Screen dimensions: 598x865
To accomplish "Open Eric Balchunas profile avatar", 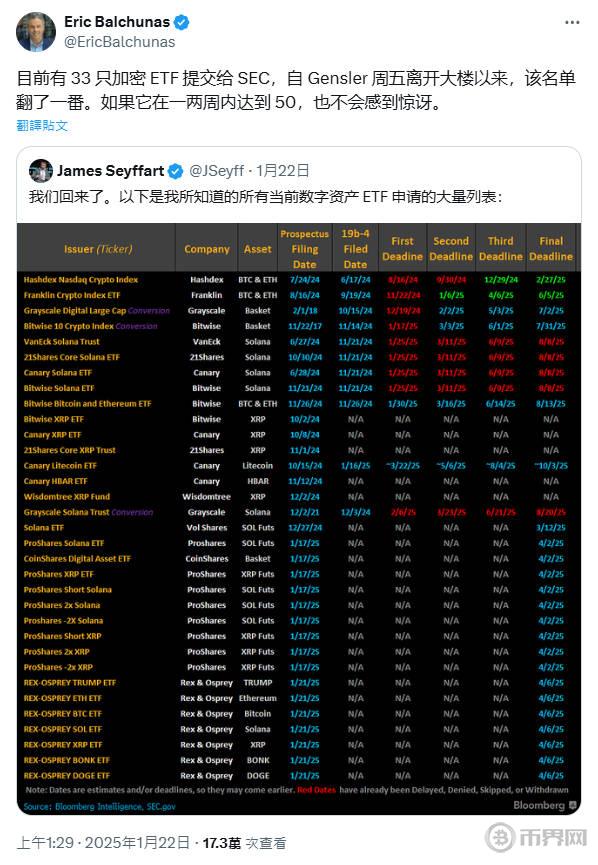I will click(36, 32).
